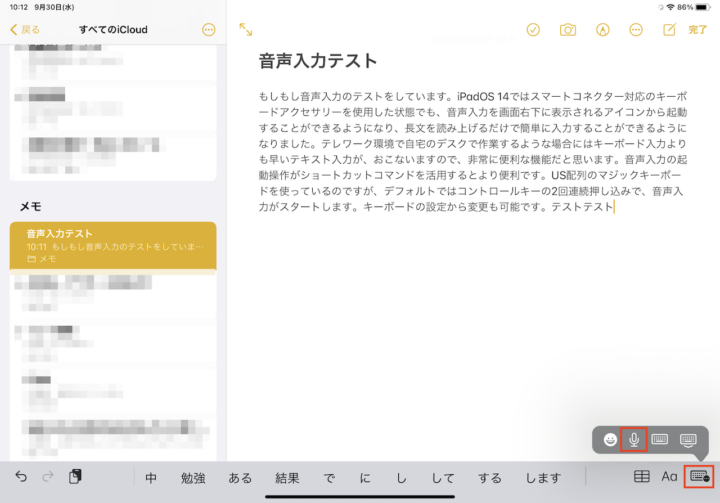Screen dimensions: 720x503
Task: Show the floating keyboard from the popup
Action: [x=659, y=440]
